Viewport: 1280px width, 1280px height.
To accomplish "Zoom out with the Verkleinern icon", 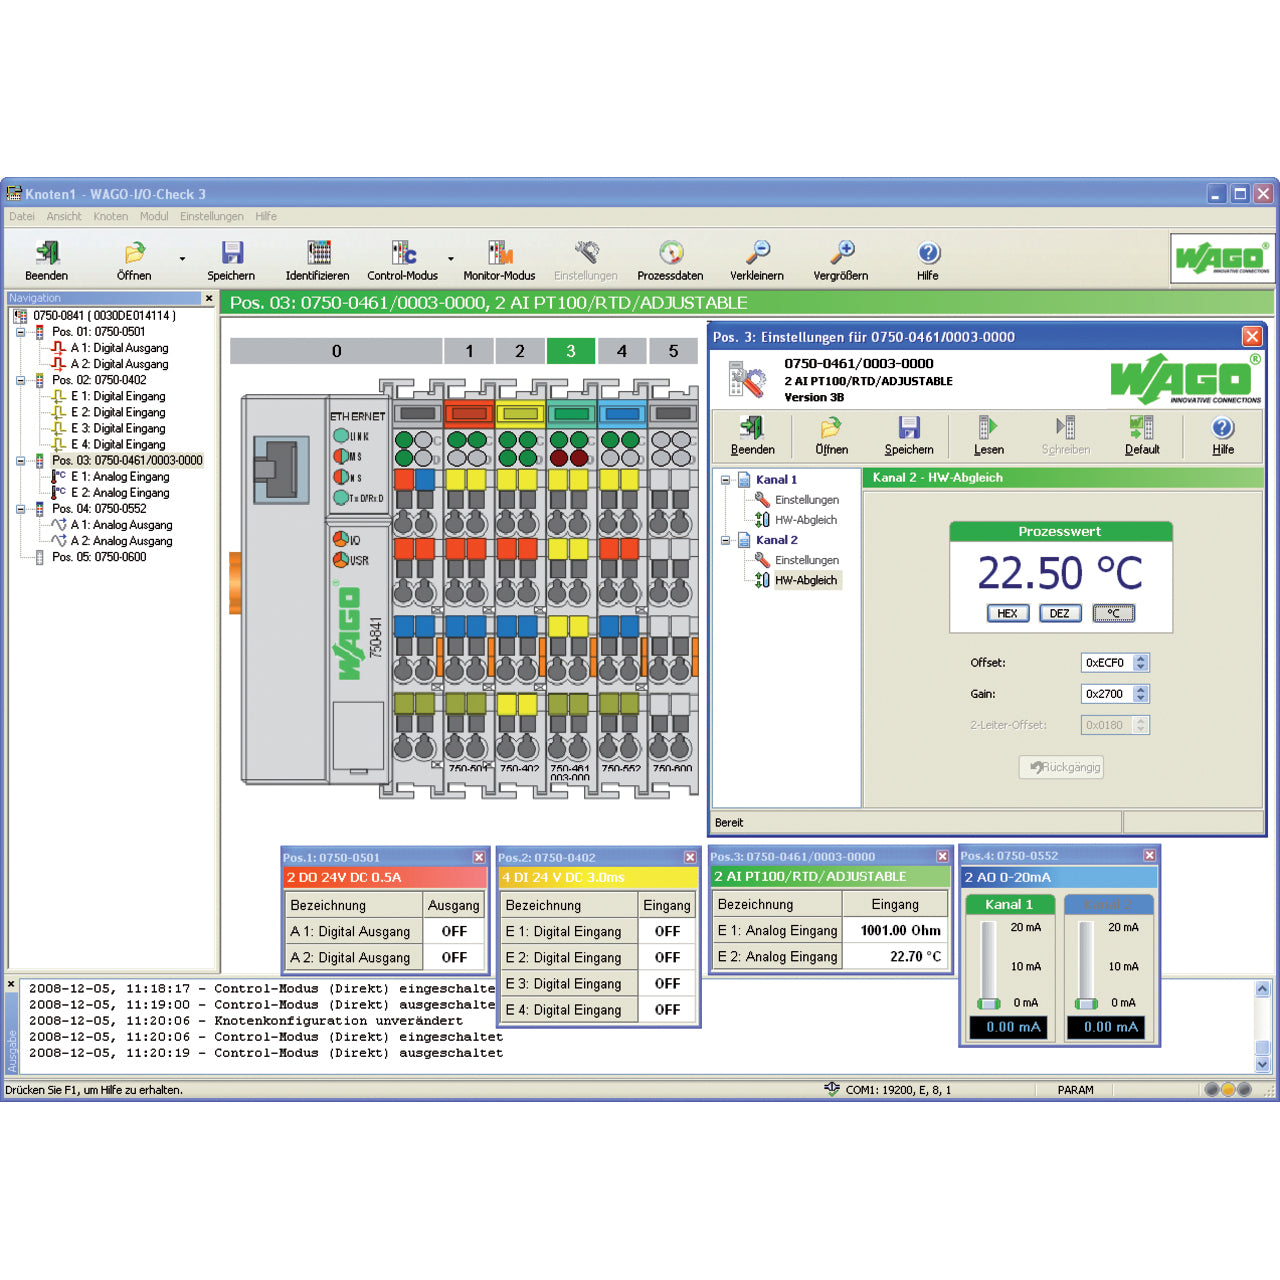I will coord(758,253).
